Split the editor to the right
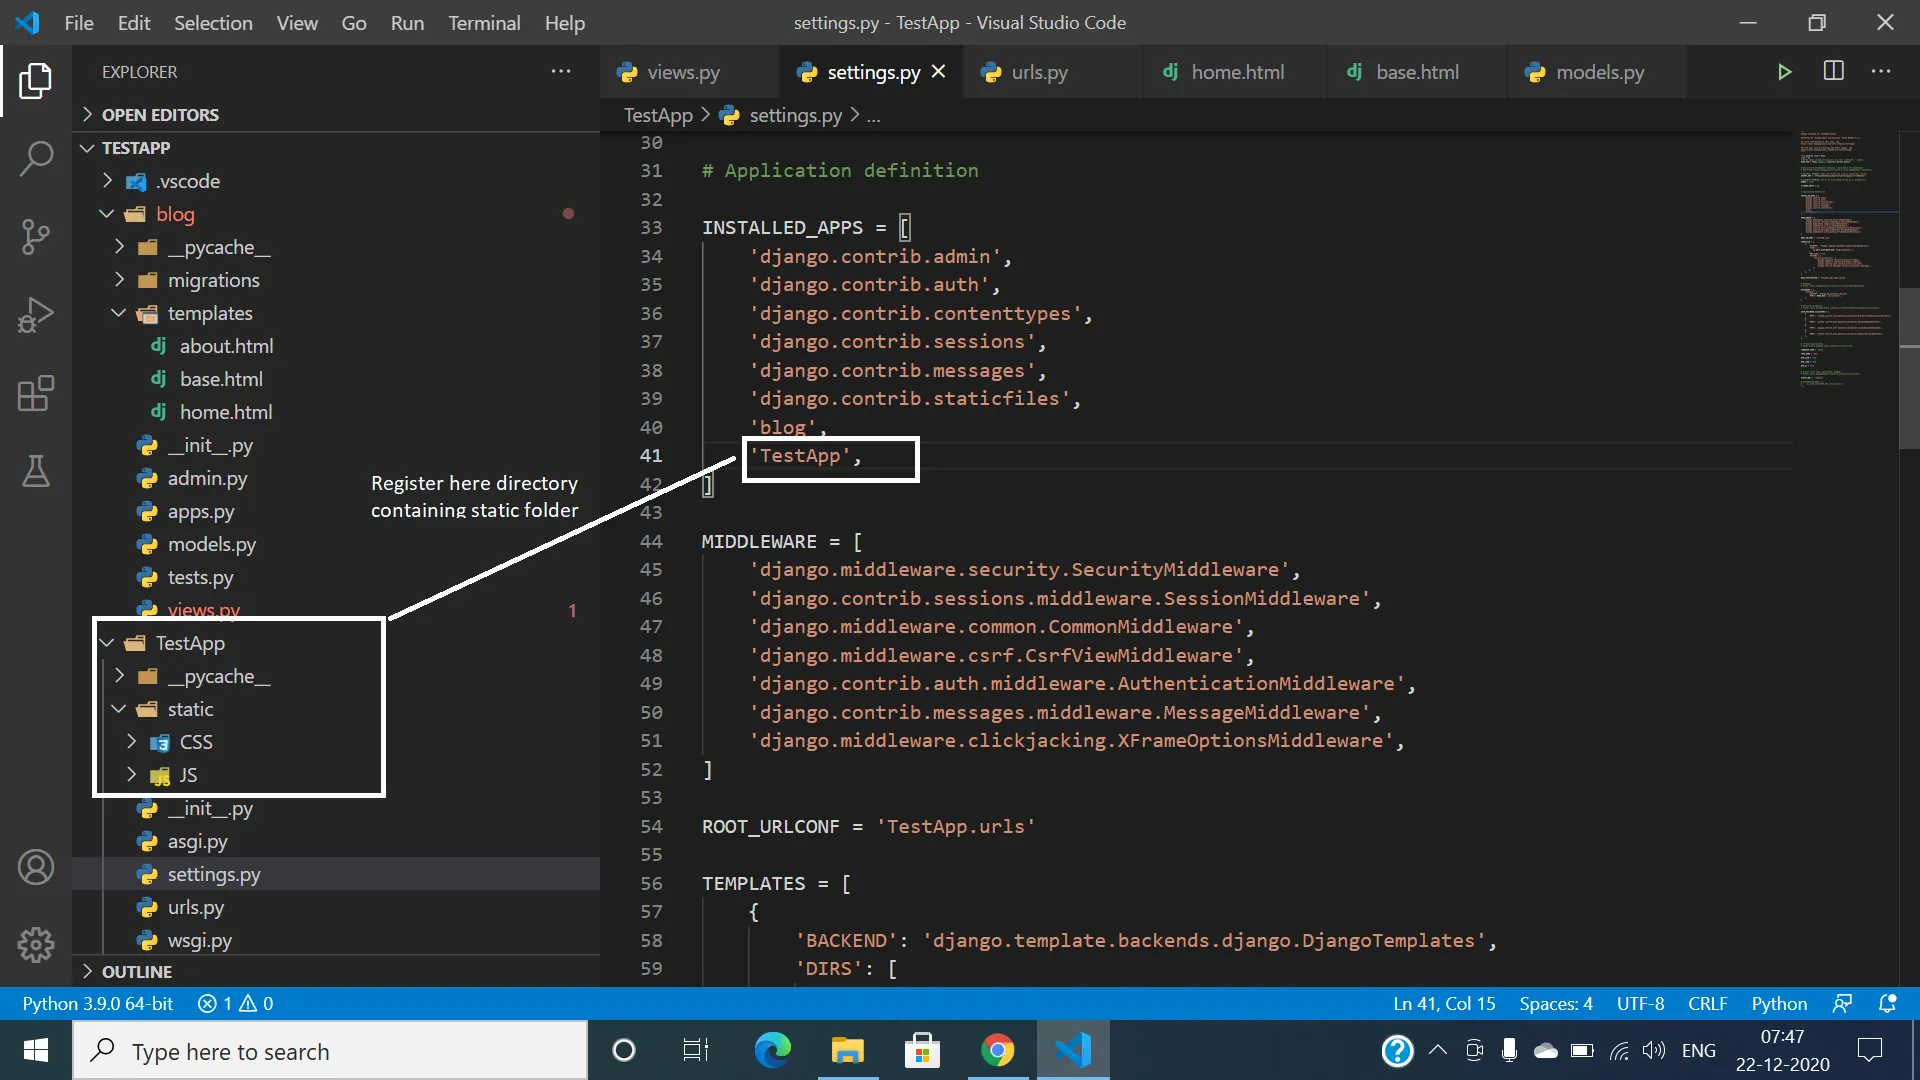The height and width of the screenshot is (1080, 1920). point(1833,72)
